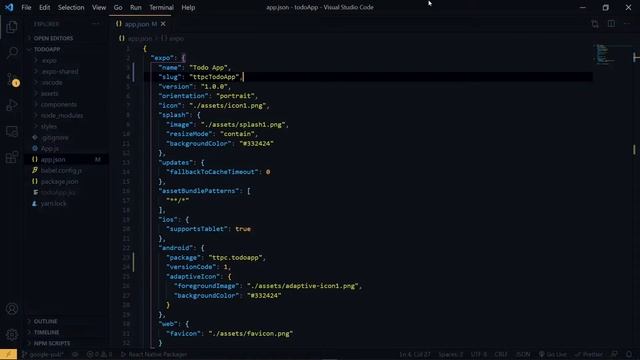
Task: Open the Extensions view
Action: [12, 157]
